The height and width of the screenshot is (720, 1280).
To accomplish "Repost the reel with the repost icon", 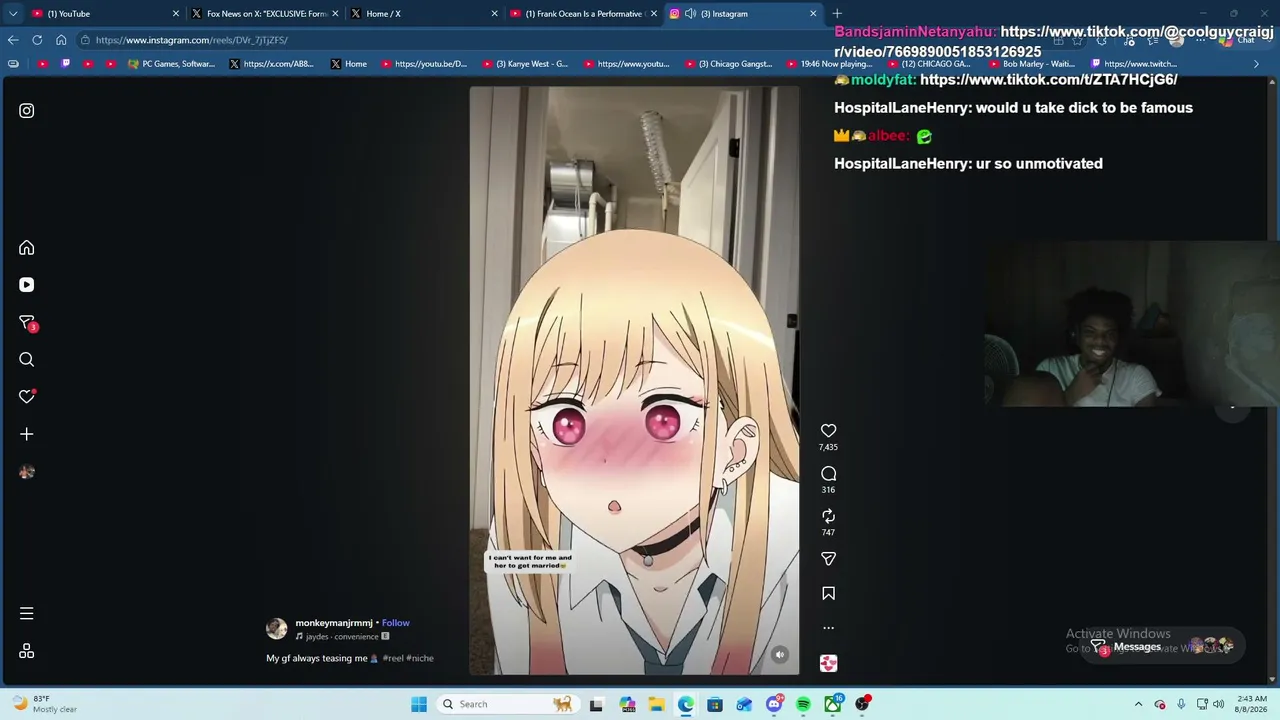I will point(828,516).
